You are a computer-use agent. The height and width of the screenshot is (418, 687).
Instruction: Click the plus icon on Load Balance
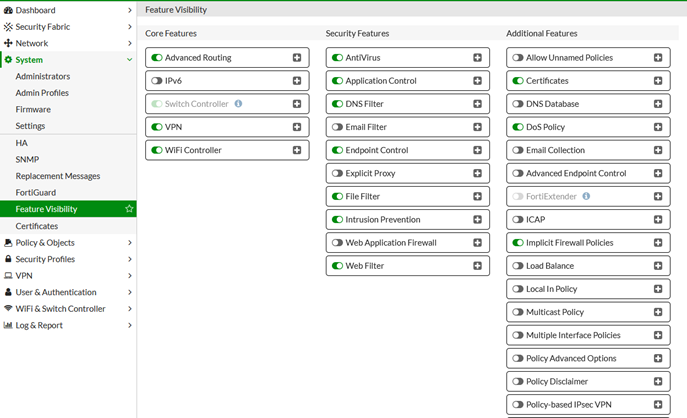click(658, 266)
